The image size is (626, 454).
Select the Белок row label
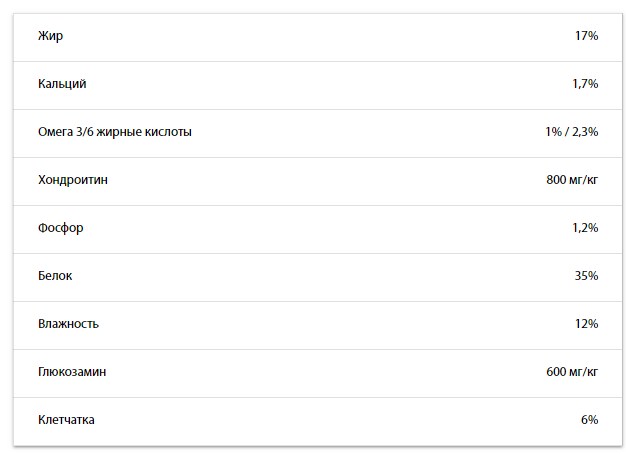pos(55,276)
